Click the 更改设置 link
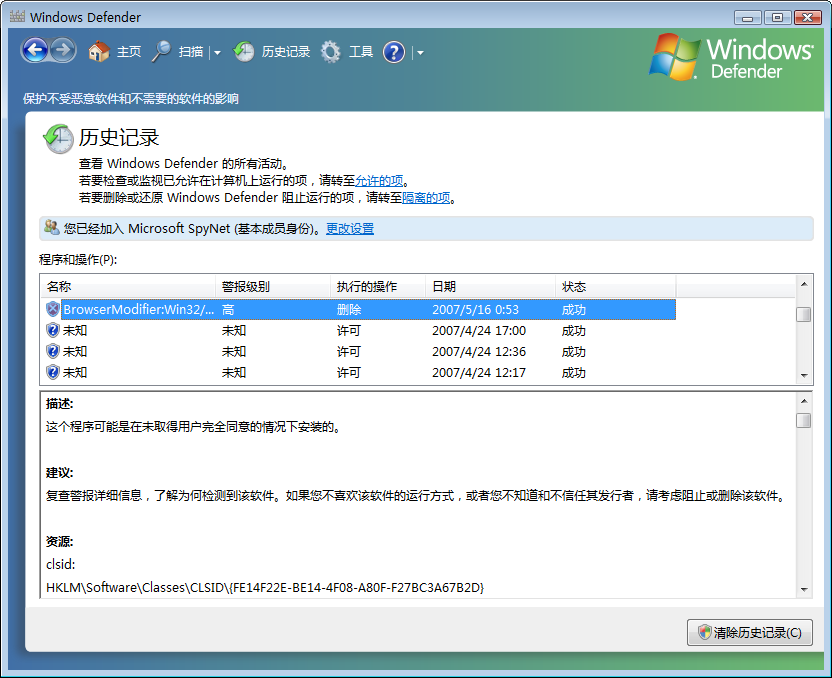Viewport: 832px width, 678px height. [350, 229]
